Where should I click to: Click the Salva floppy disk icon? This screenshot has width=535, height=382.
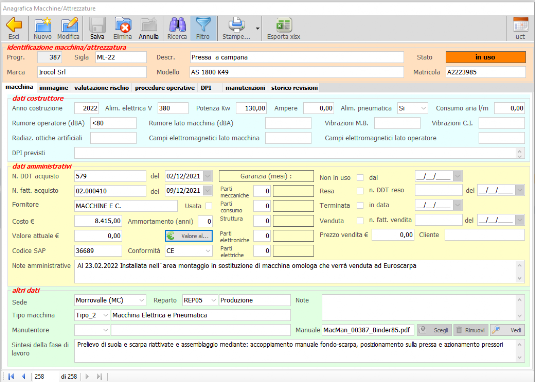click(x=97, y=25)
